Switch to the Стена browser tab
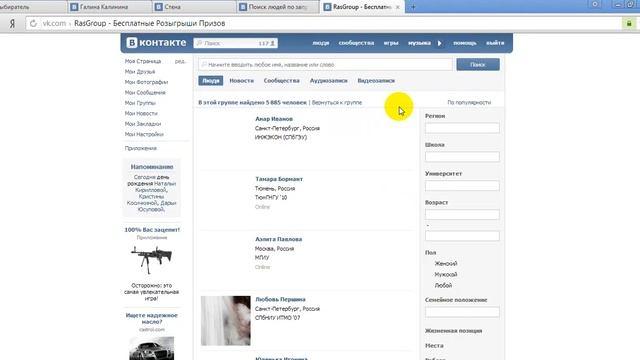This screenshot has height=360, width=640. (194, 7)
